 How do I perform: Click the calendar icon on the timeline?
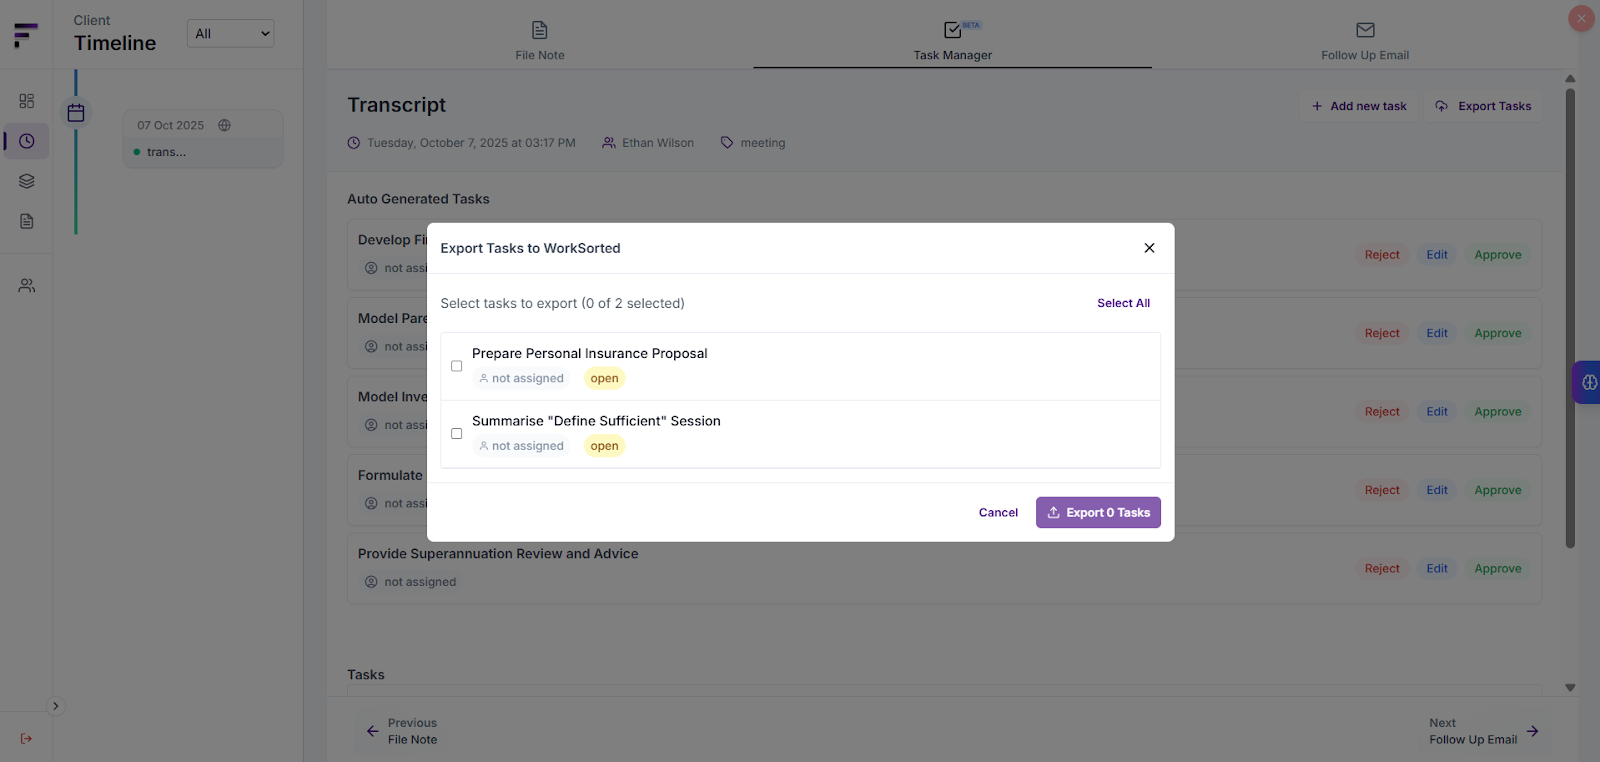pyautogui.click(x=75, y=112)
